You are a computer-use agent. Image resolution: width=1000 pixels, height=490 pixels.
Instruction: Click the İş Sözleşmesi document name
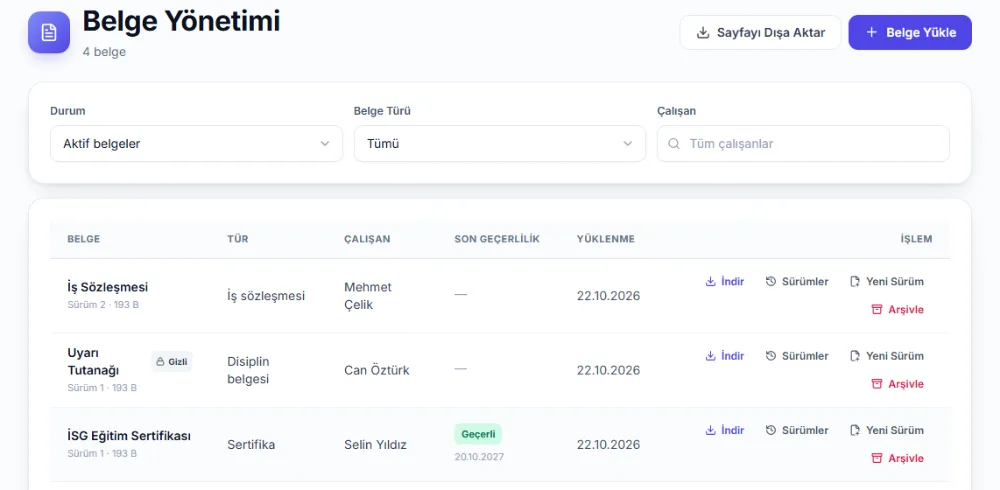(108, 287)
